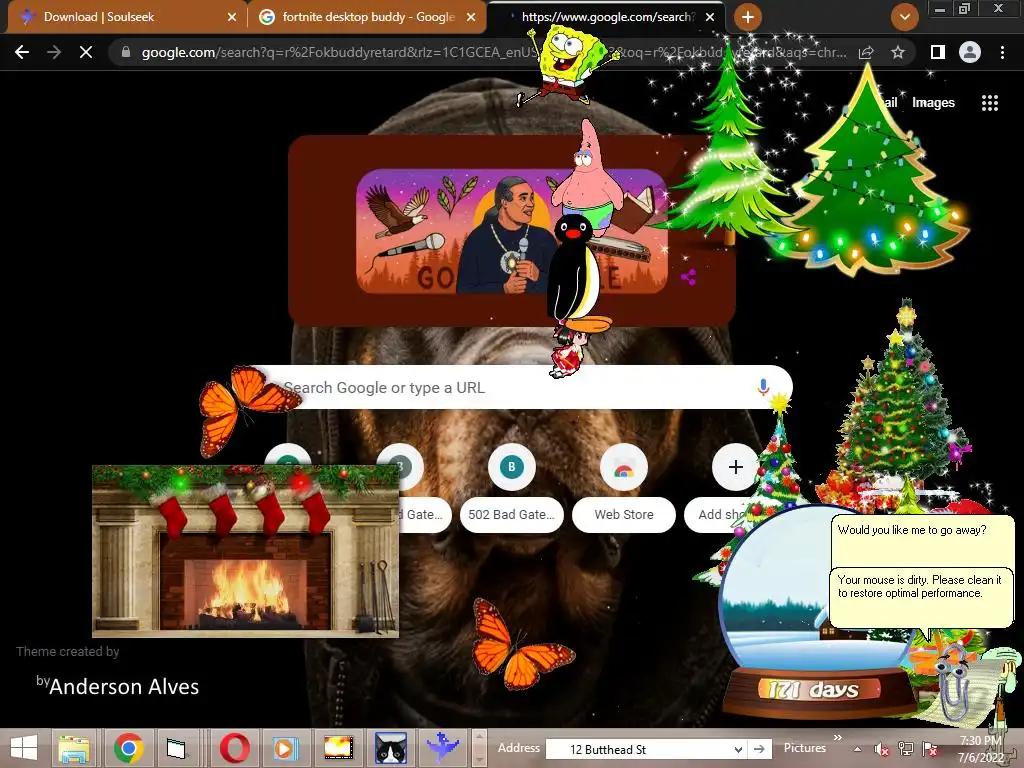
Task: Open the Web Store shortcut
Action: (x=624, y=488)
